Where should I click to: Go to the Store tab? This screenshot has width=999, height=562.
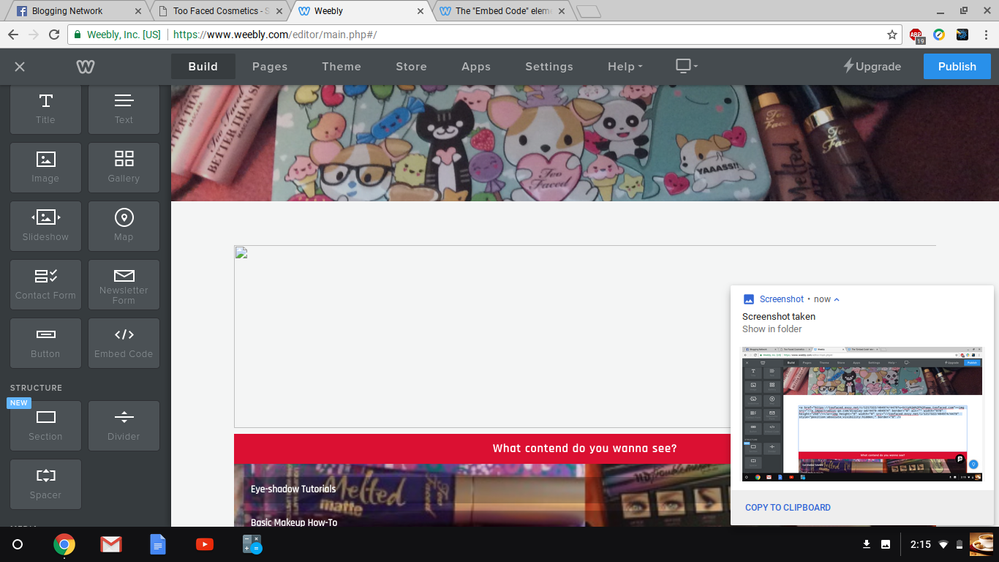411,66
